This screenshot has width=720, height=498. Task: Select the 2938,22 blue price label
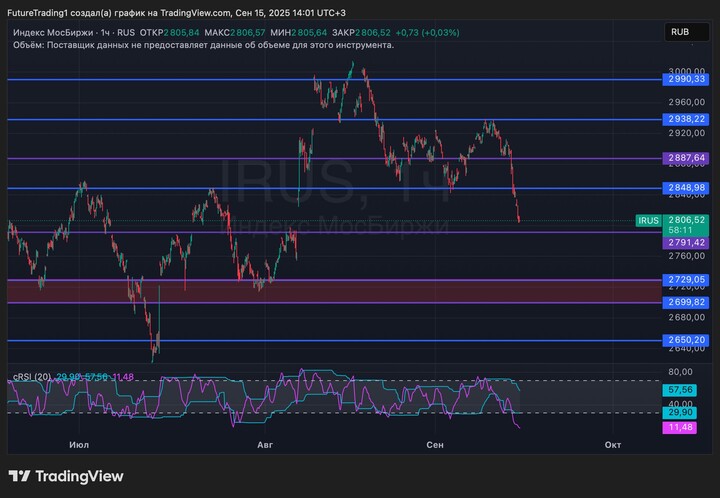click(x=686, y=119)
